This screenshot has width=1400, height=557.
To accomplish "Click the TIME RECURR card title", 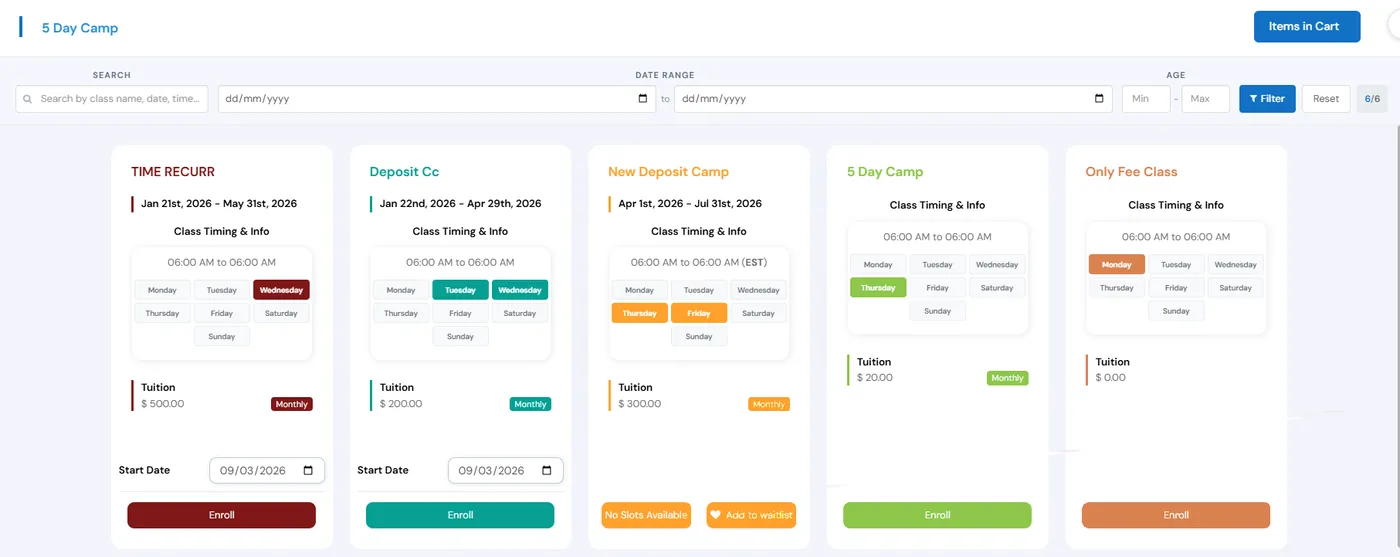I will 173,172.
